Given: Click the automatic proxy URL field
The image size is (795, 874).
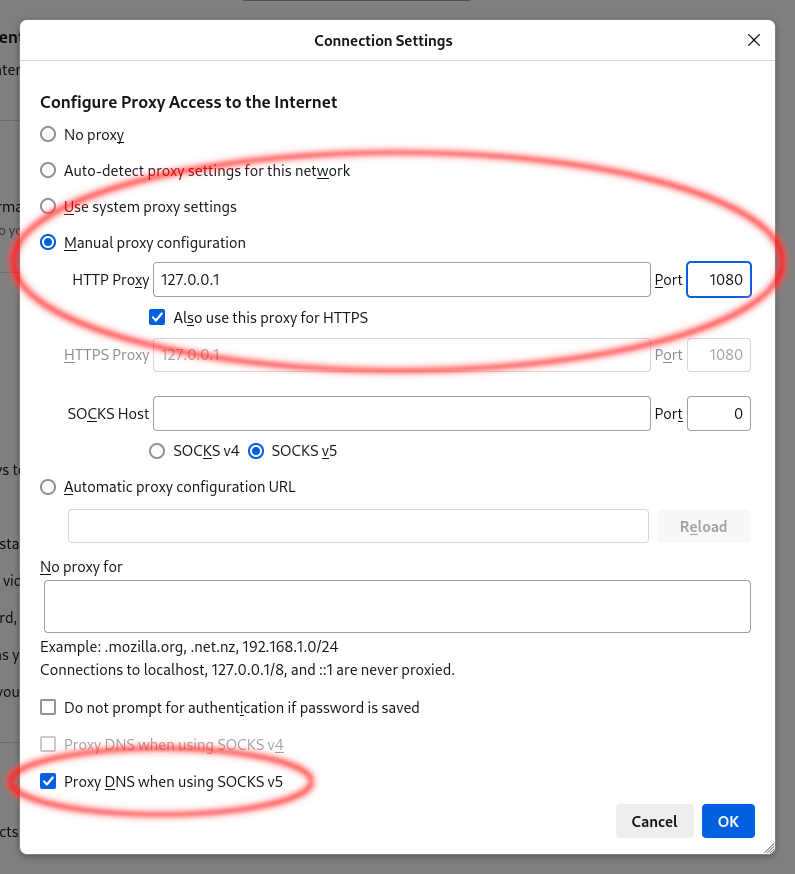Looking at the screenshot, I should point(358,526).
